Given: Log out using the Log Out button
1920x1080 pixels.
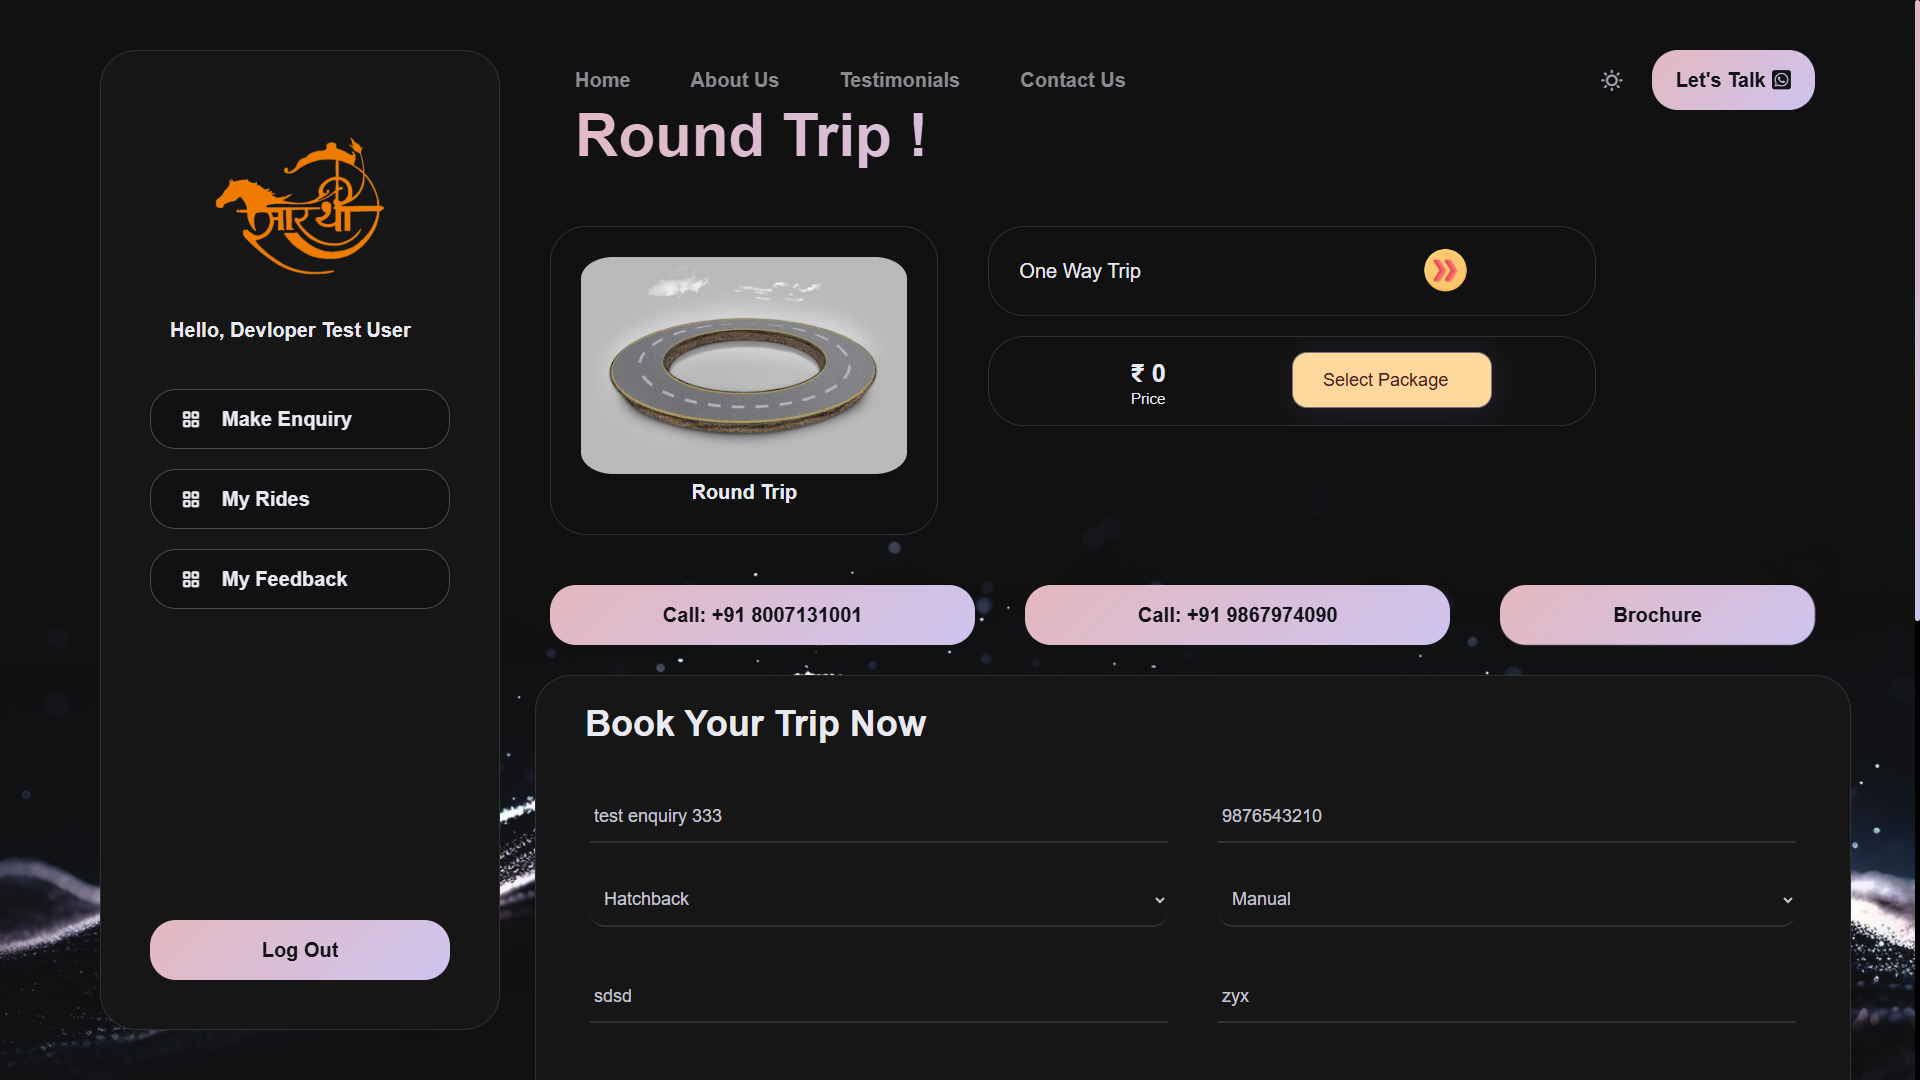Looking at the screenshot, I should click(x=300, y=950).
